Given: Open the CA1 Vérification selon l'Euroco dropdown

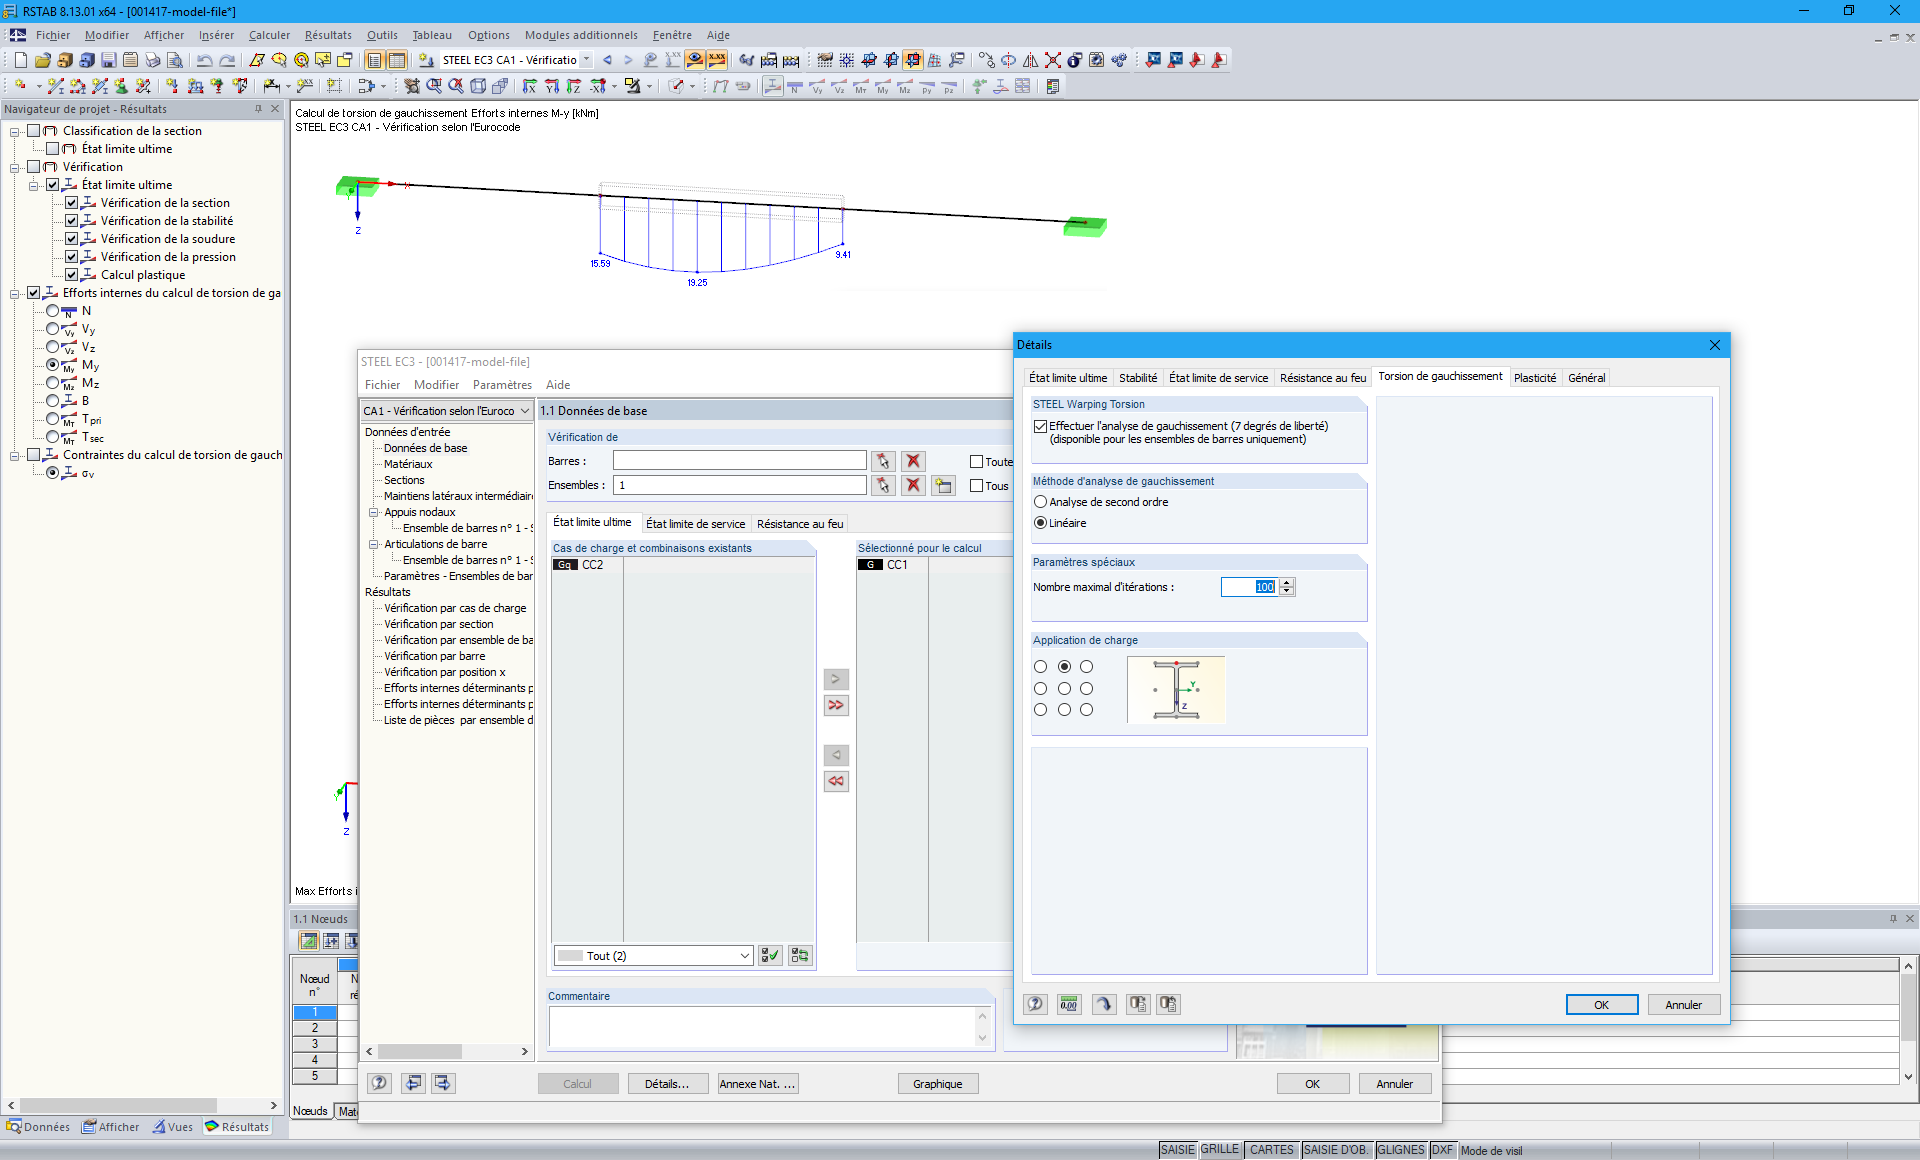Looking at the screenshot, I should (524, 411).
